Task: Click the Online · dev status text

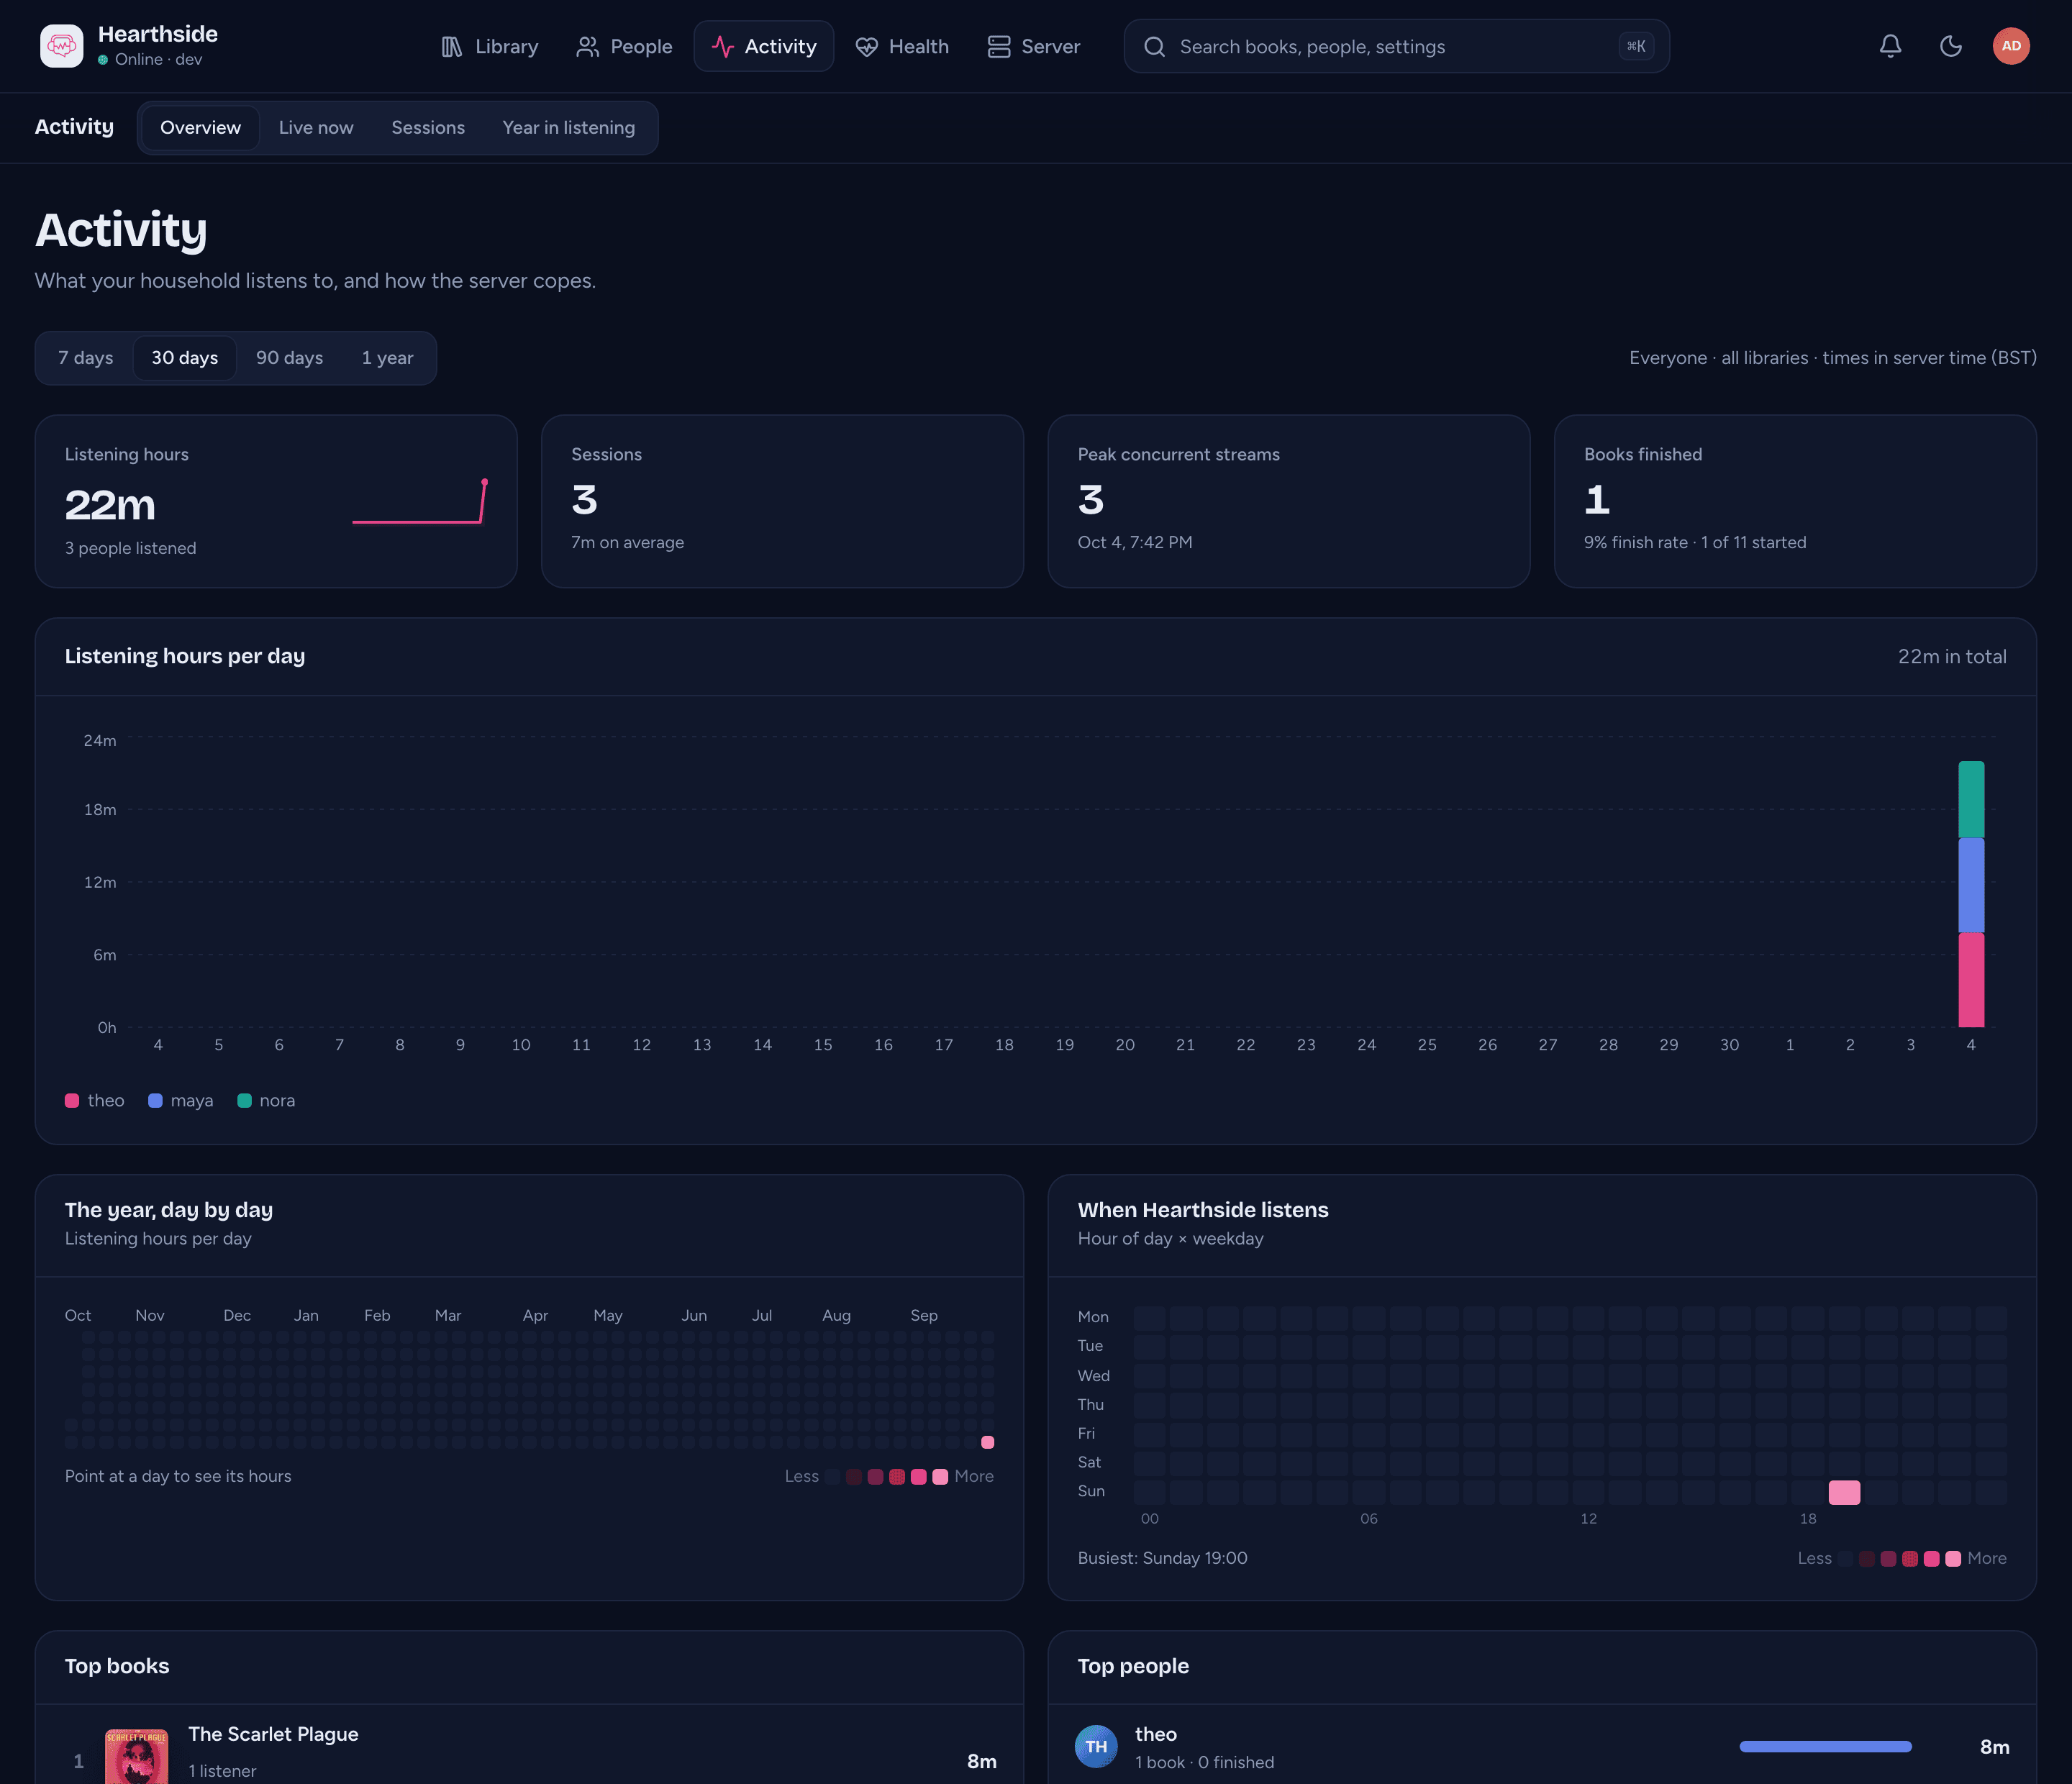Action: [158, 59]
